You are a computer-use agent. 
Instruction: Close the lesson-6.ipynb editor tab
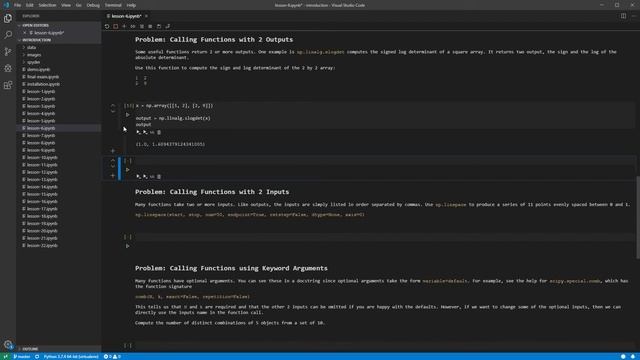(146, 16)
